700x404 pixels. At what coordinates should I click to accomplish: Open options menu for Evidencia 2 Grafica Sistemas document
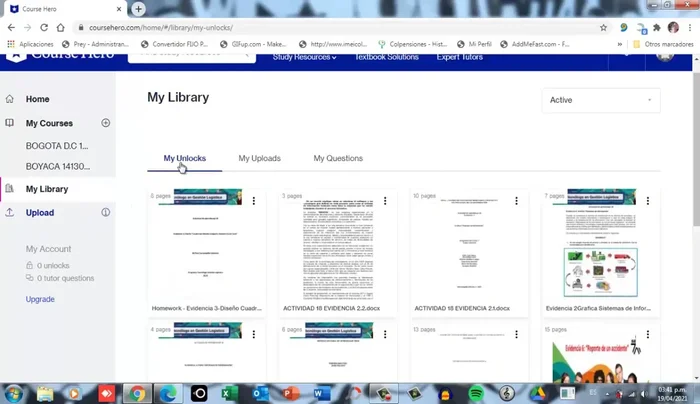(647, 201)
